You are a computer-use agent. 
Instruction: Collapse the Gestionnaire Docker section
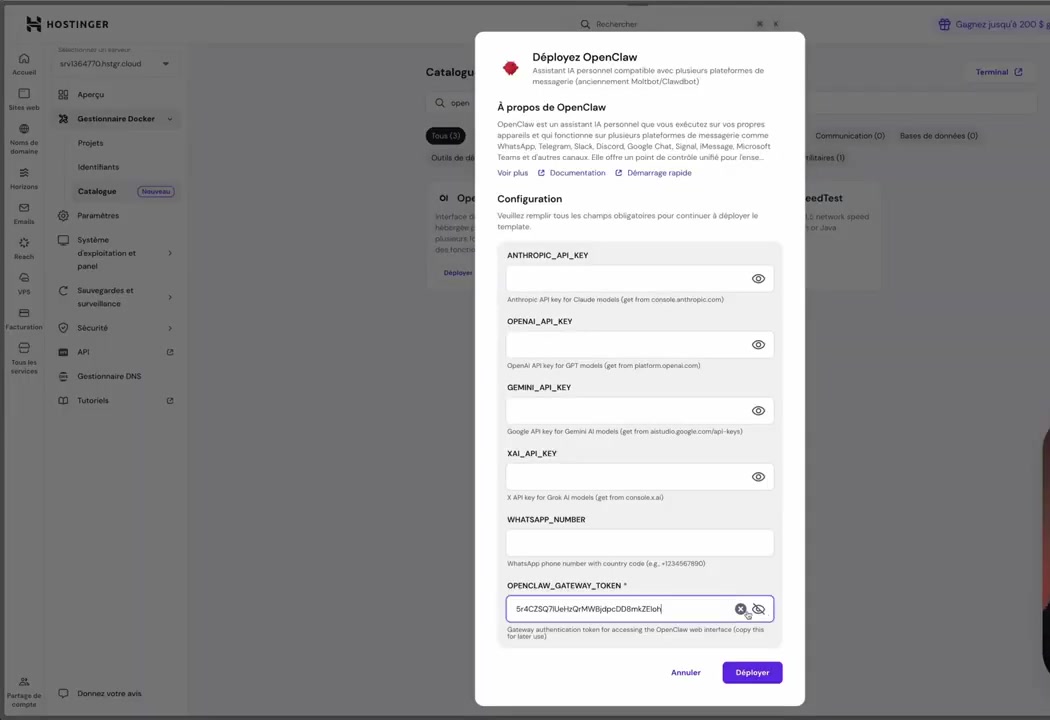click(169, 118)
